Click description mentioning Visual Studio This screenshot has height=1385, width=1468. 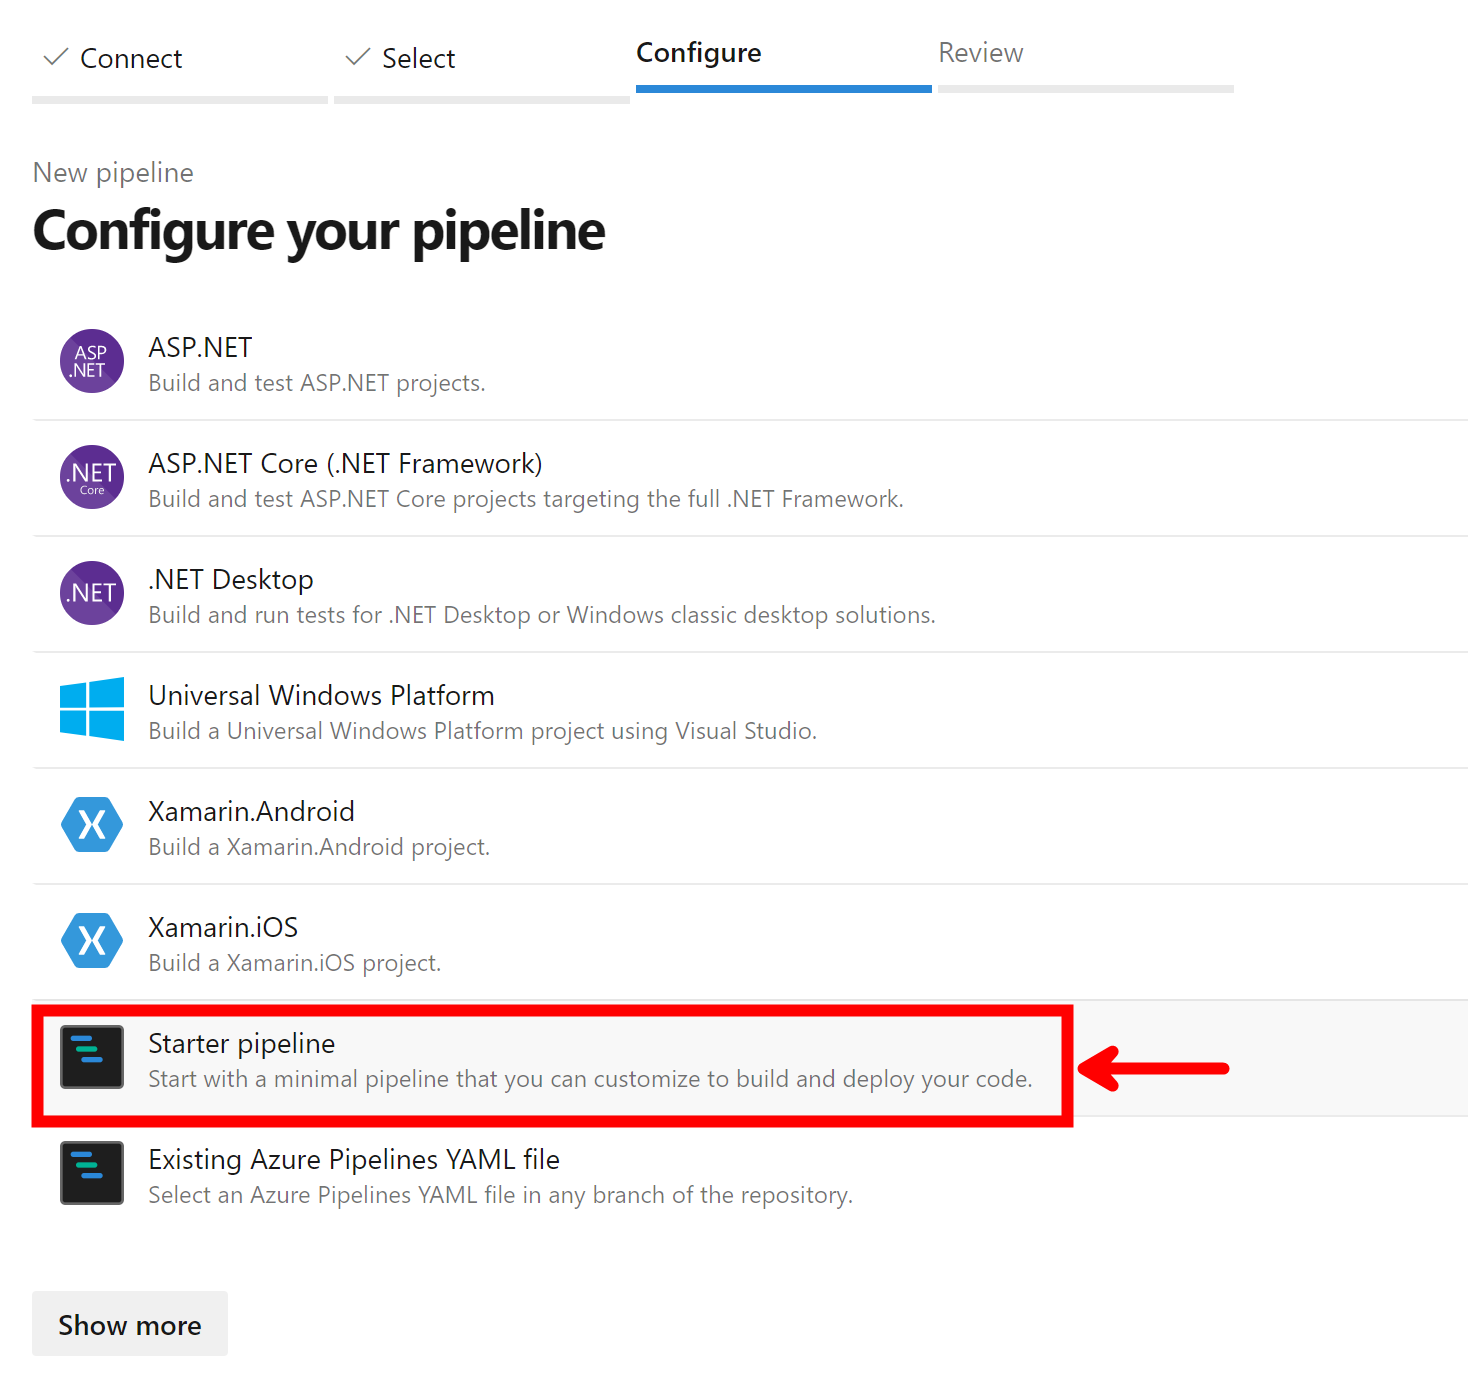(x=483, y=731)
